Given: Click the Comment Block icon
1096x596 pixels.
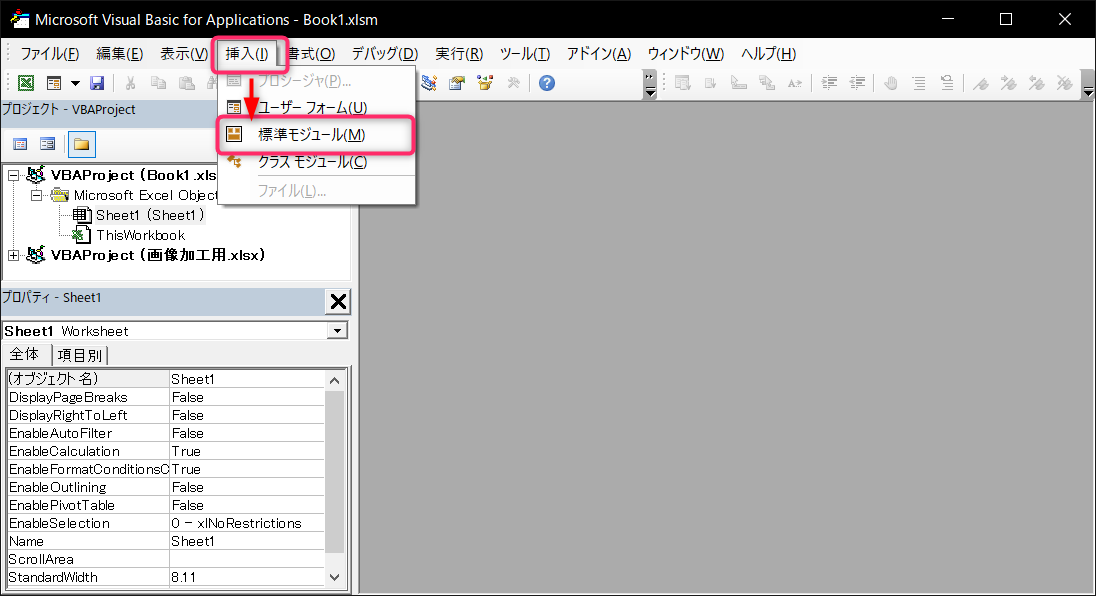Looking at the screenshot, I should pyautogui.click(x=919, y=83).
